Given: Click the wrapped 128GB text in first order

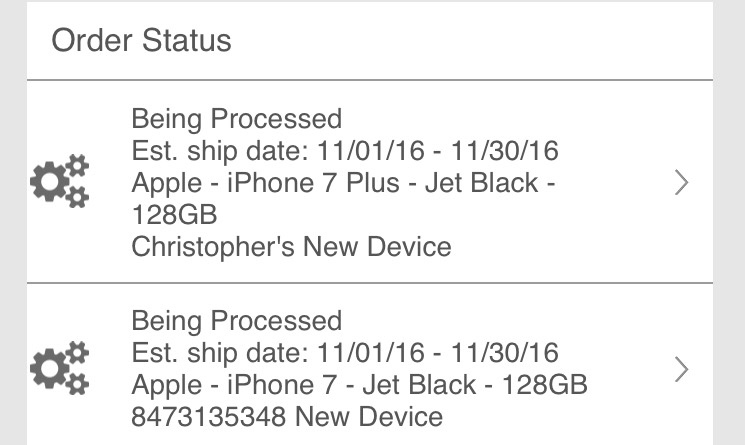Looking at the screenshot, I should coord(174,215).
